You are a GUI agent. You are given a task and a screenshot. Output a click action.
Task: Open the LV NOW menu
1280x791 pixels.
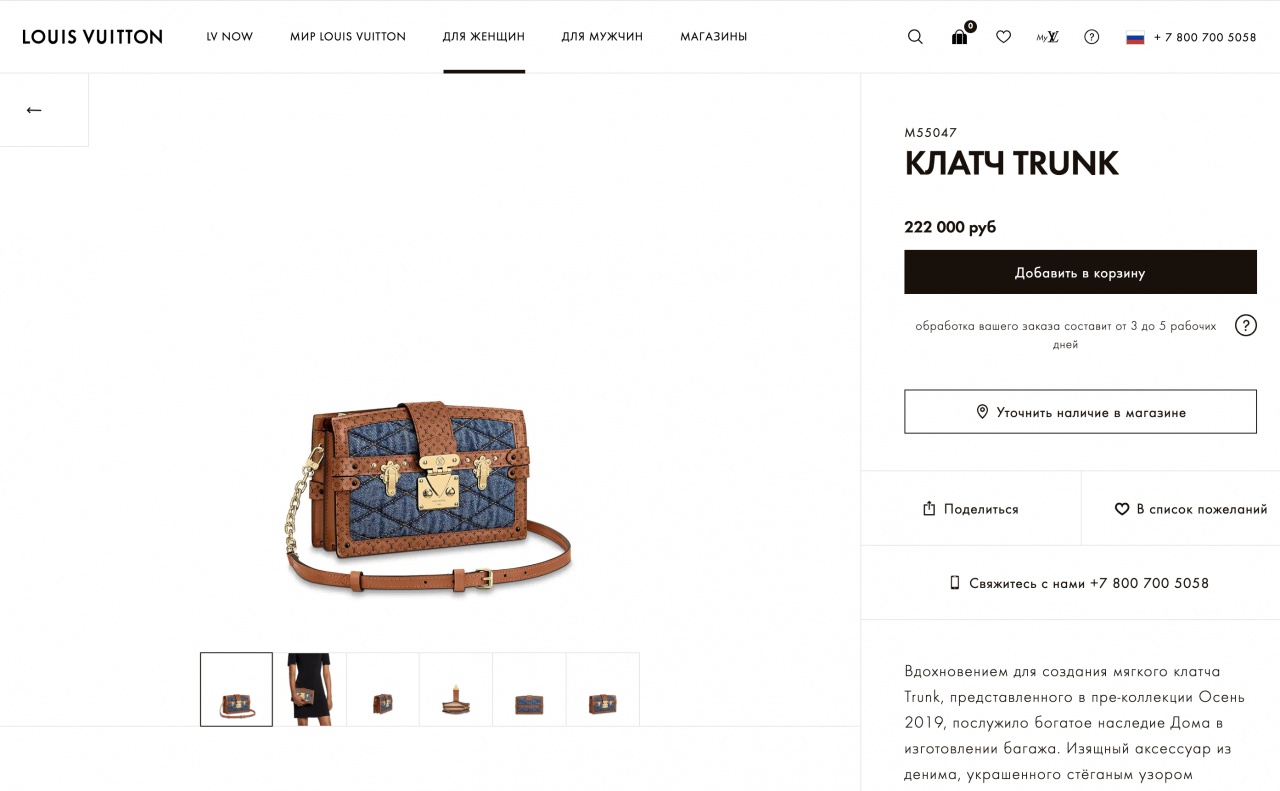pyautogui.click(x=230, y=37)
